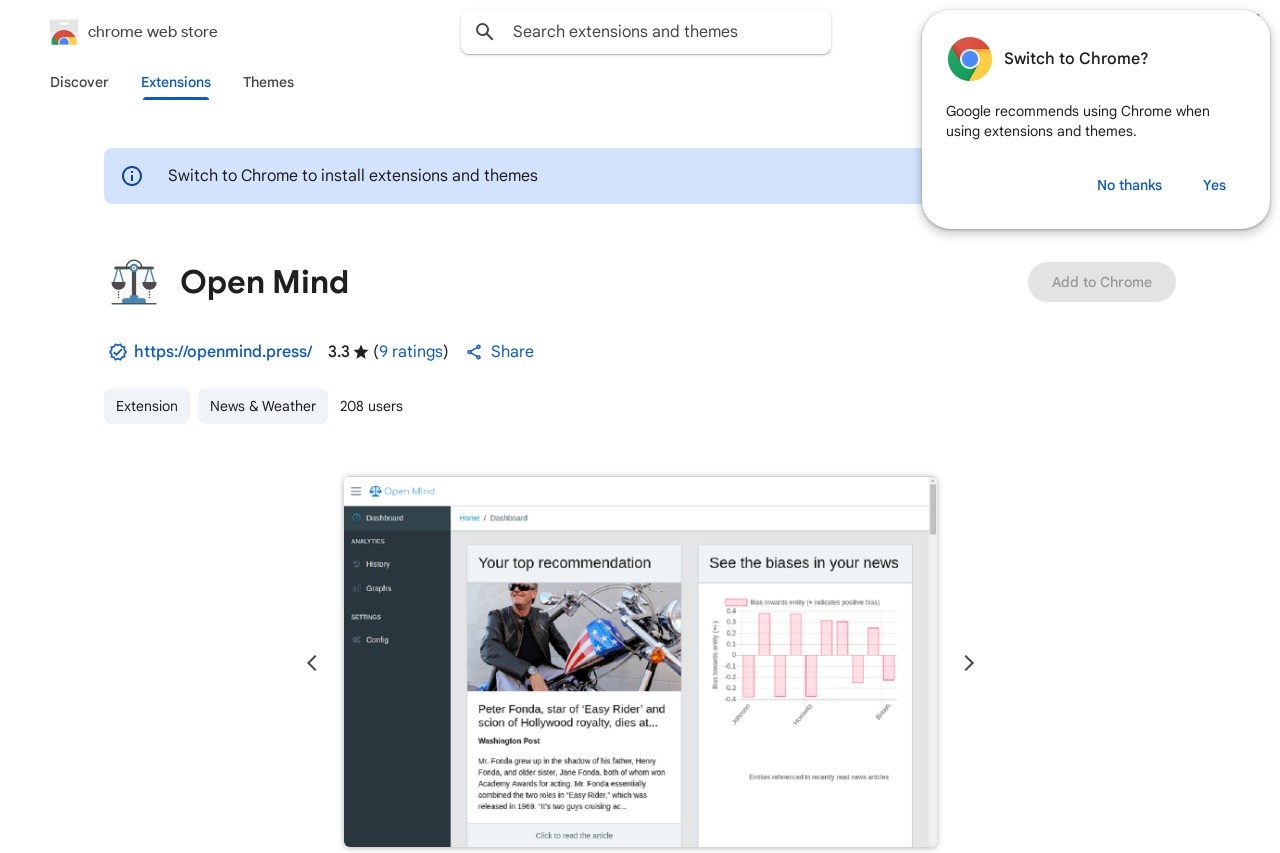The image size is (1280, 853).
Task: Click the Your top recommendation heading
Action: 565,563
